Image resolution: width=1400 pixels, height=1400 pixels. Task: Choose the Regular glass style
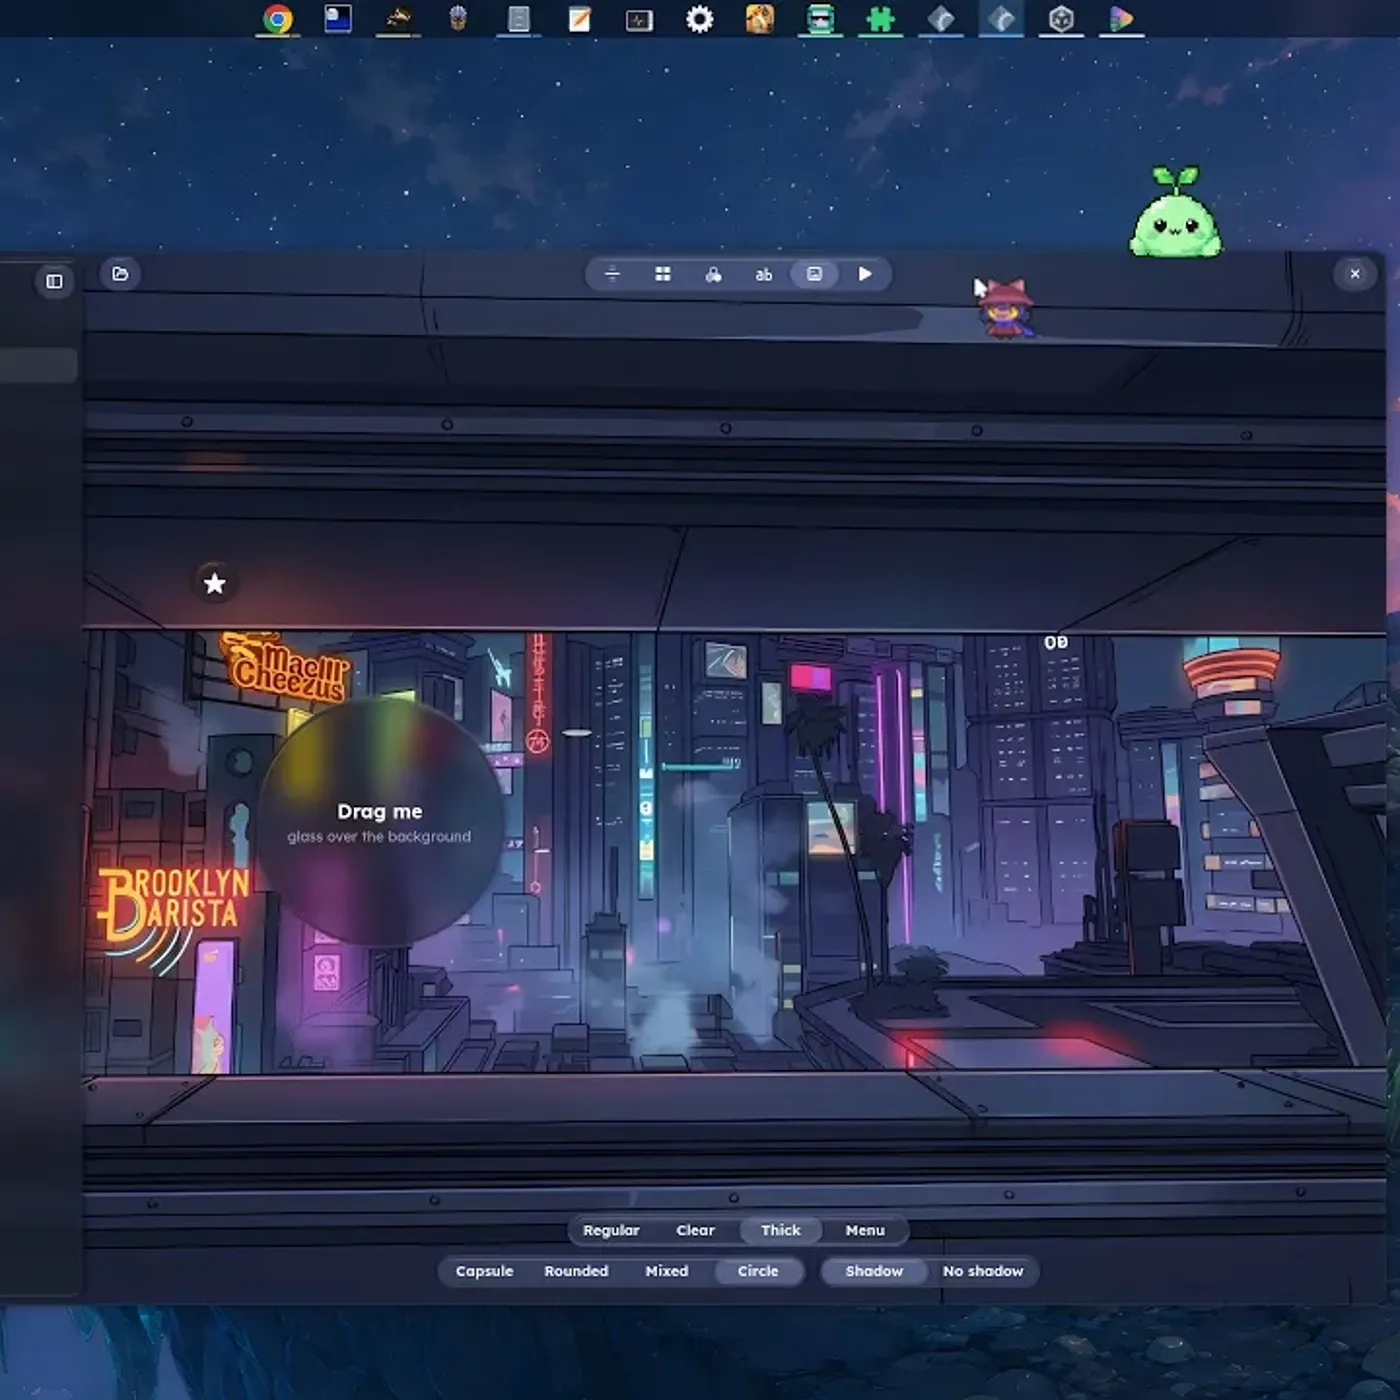tap(611, 1230)
